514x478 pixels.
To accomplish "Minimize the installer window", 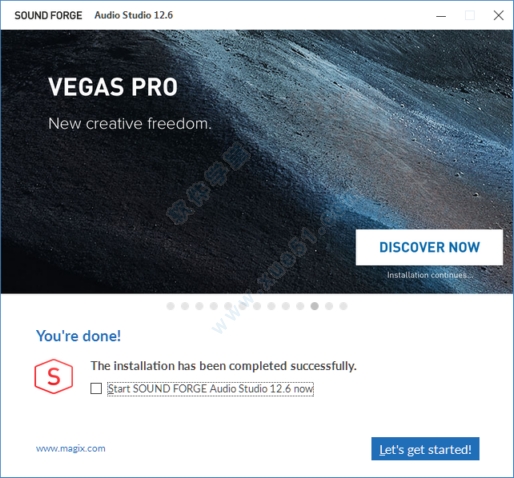I will tap(441, 16).
